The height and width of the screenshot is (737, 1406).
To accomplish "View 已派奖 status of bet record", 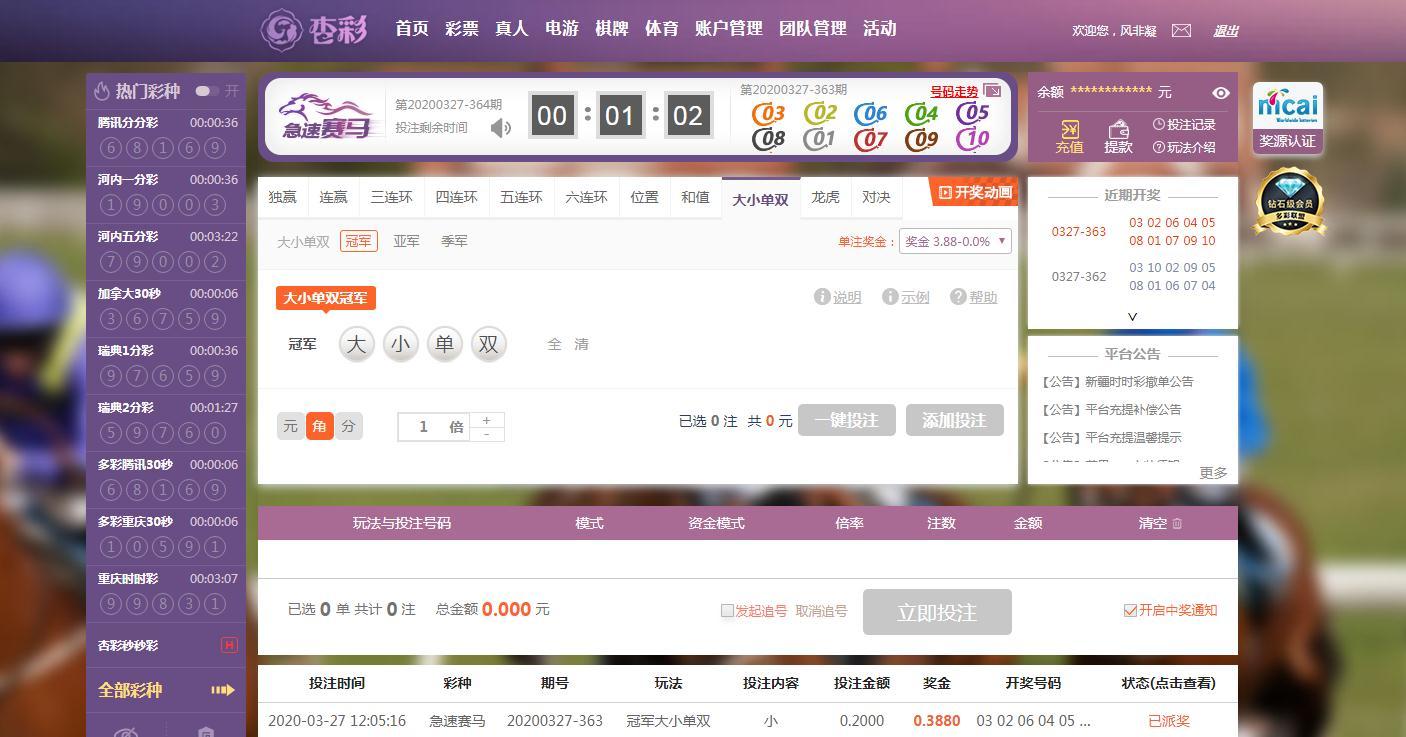I will 1168,721.
